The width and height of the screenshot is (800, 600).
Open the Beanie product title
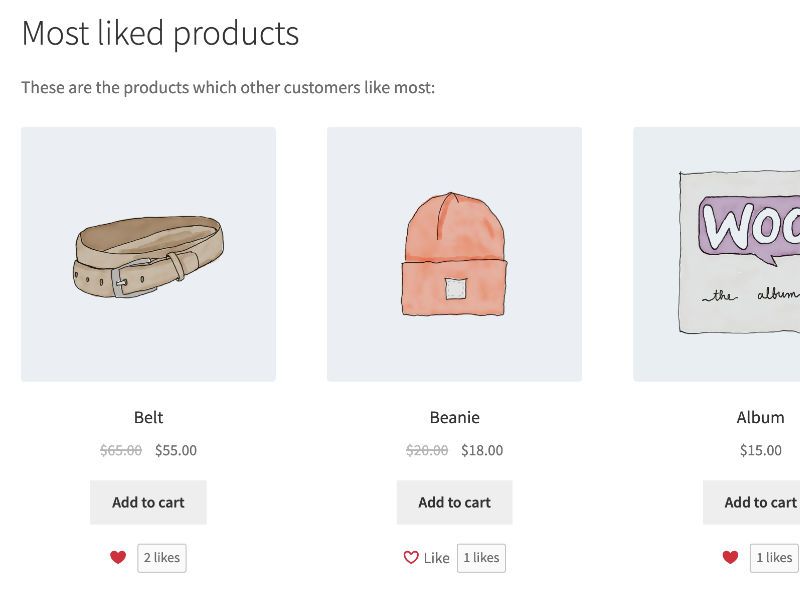[x=454, y=417]
